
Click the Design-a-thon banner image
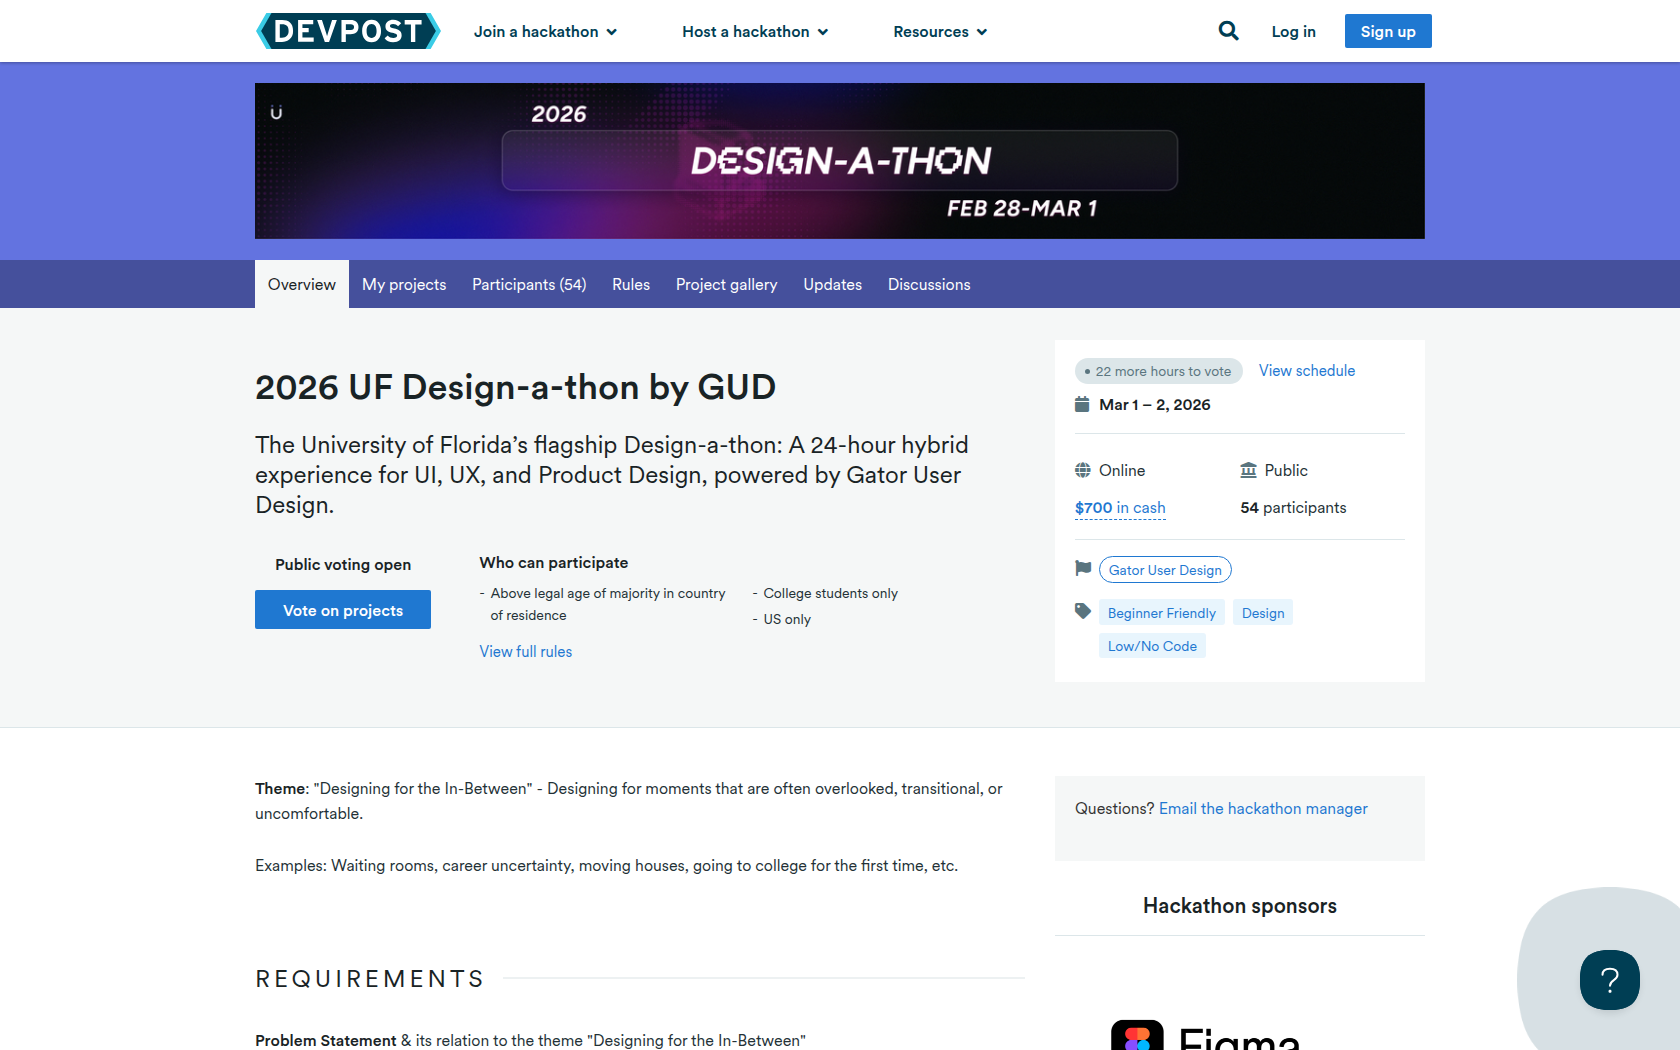(840, 161)
